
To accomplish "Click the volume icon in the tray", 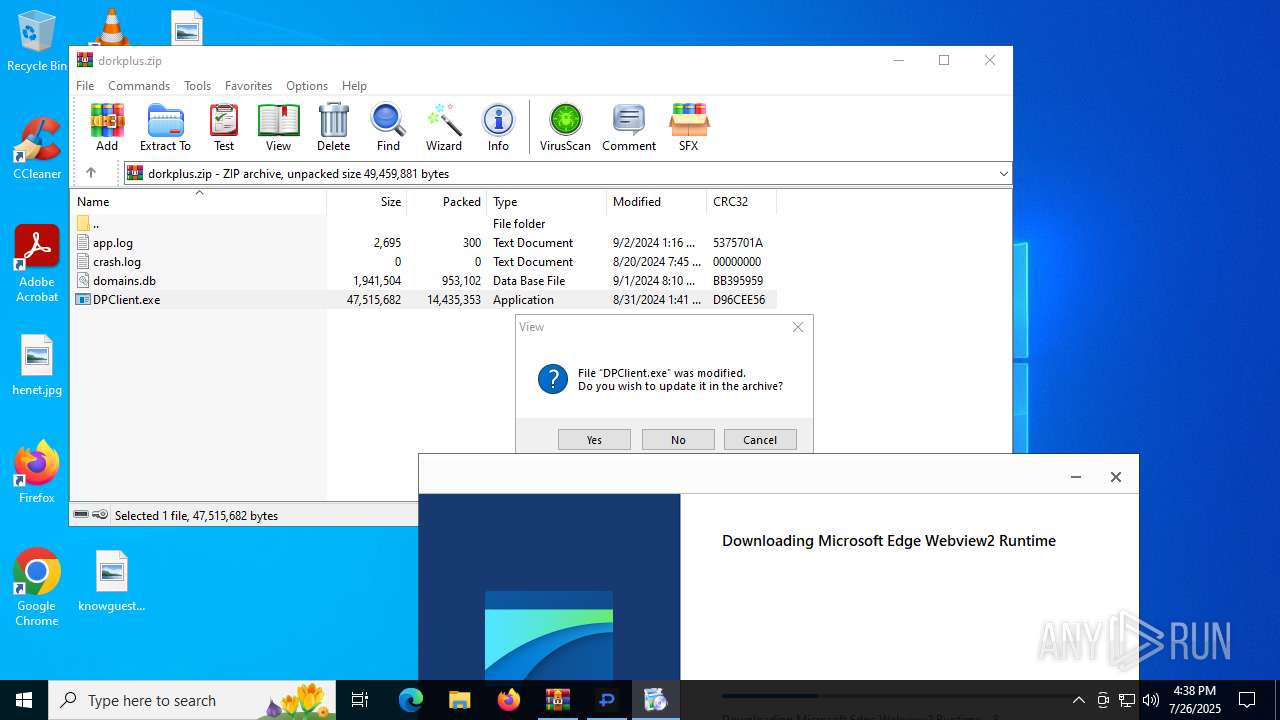I will pyautogui.click(x=1151, y=700).
